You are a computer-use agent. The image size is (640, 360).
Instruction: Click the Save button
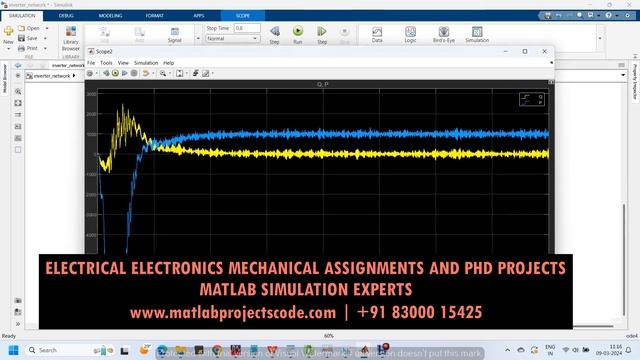coord(28,38)
